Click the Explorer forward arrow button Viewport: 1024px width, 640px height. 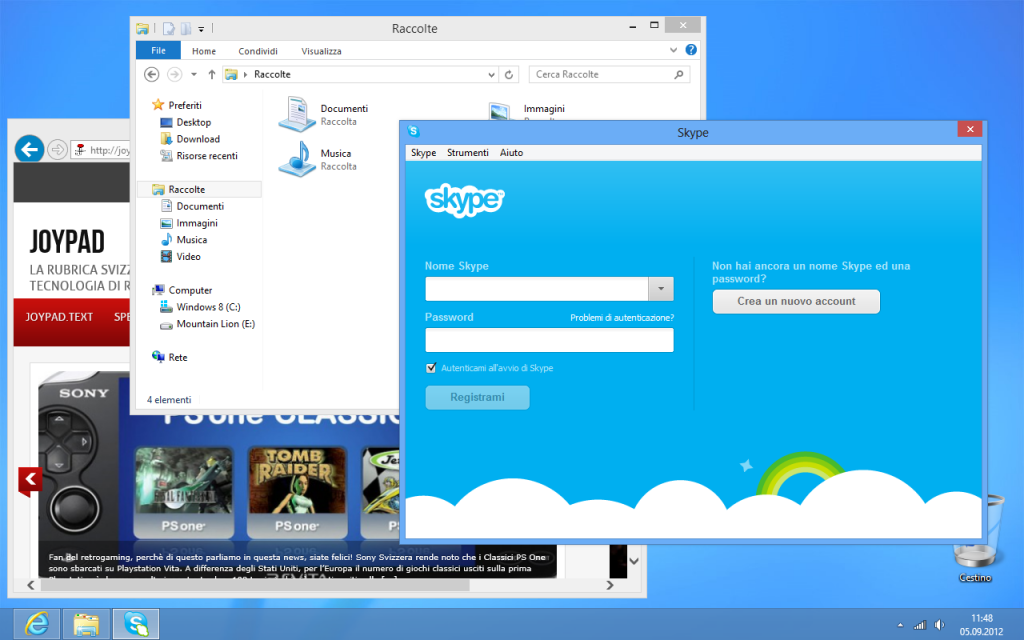click(174, 74)
